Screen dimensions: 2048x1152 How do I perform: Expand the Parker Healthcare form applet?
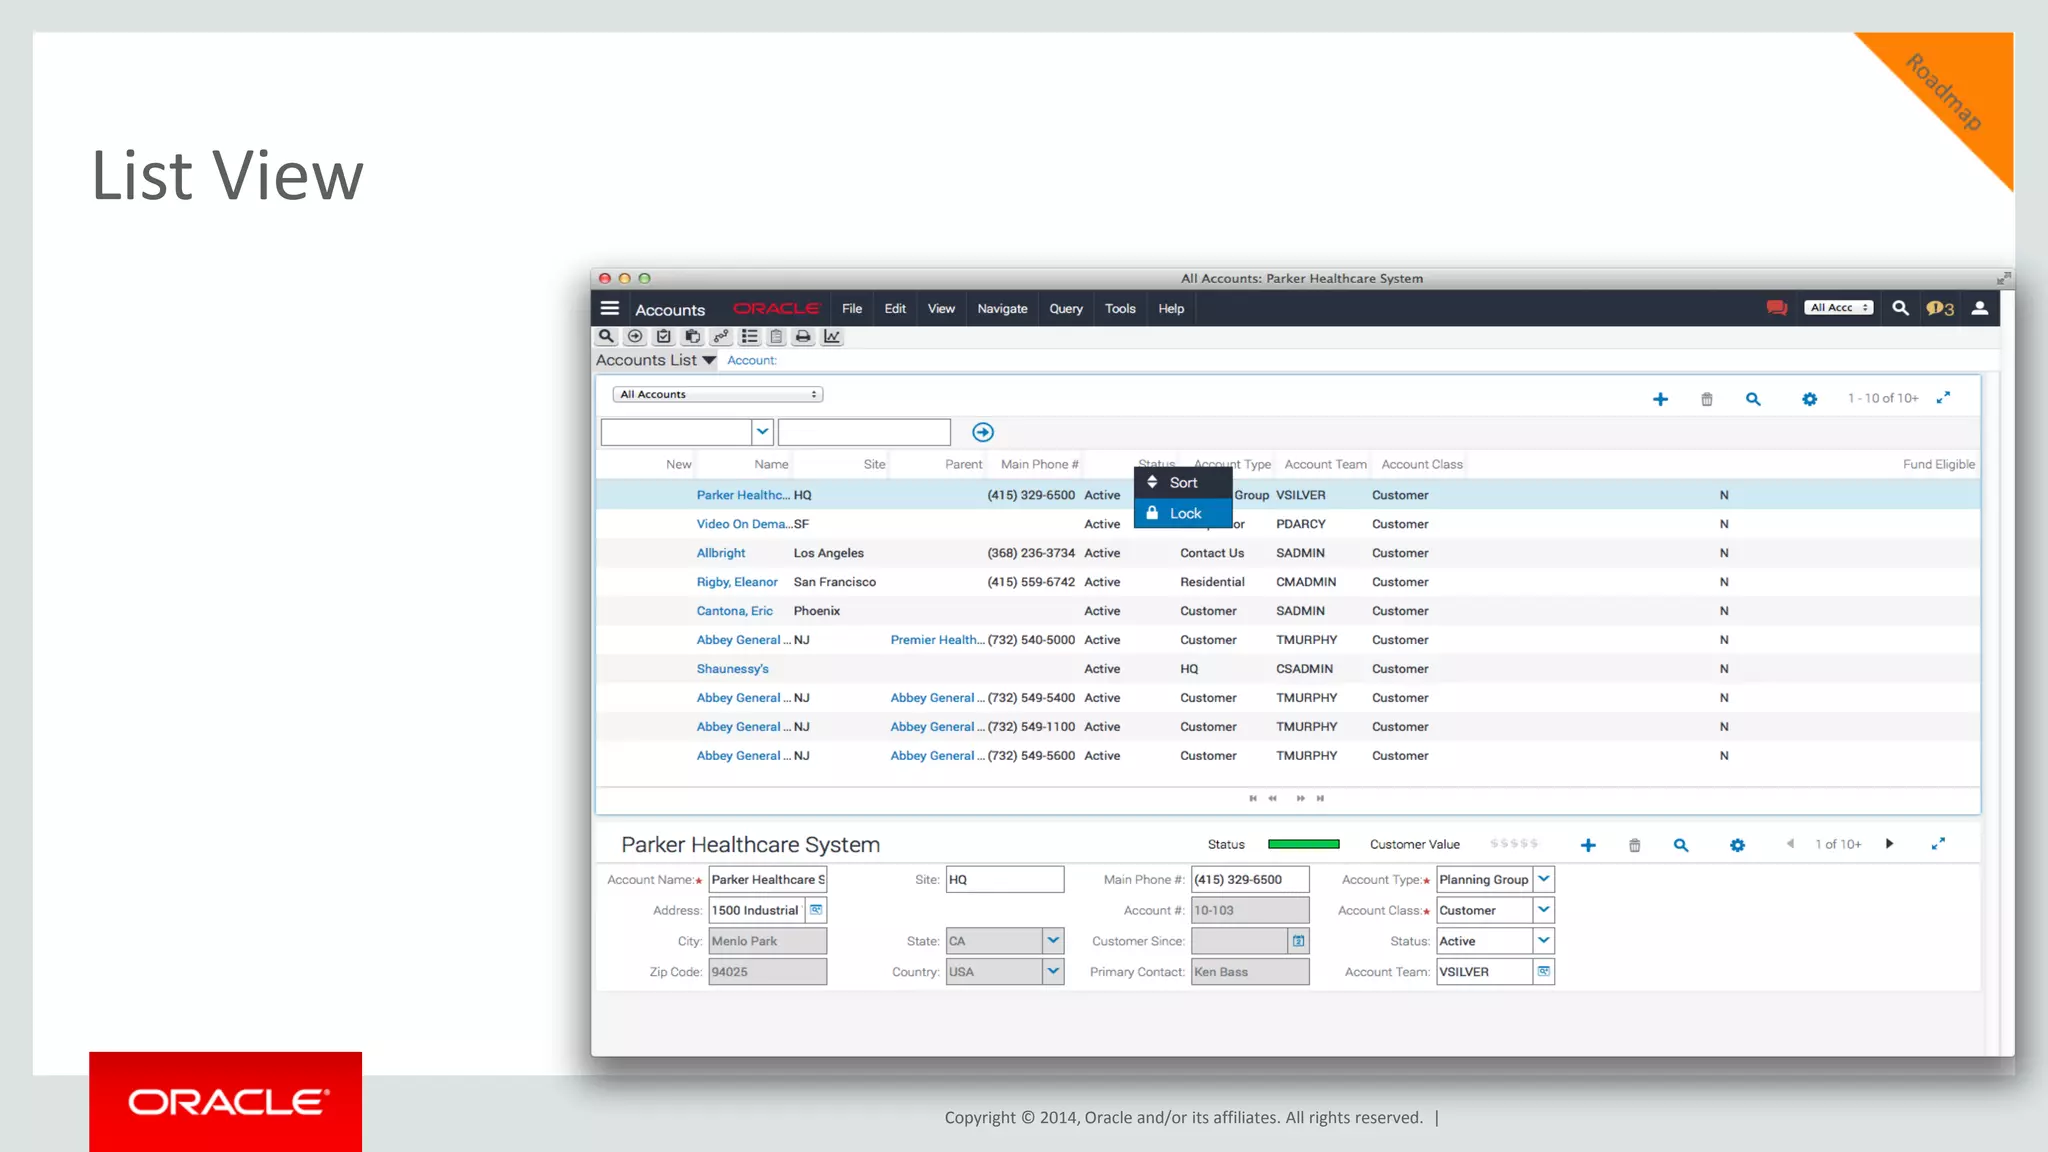(x=1938, y=844)
